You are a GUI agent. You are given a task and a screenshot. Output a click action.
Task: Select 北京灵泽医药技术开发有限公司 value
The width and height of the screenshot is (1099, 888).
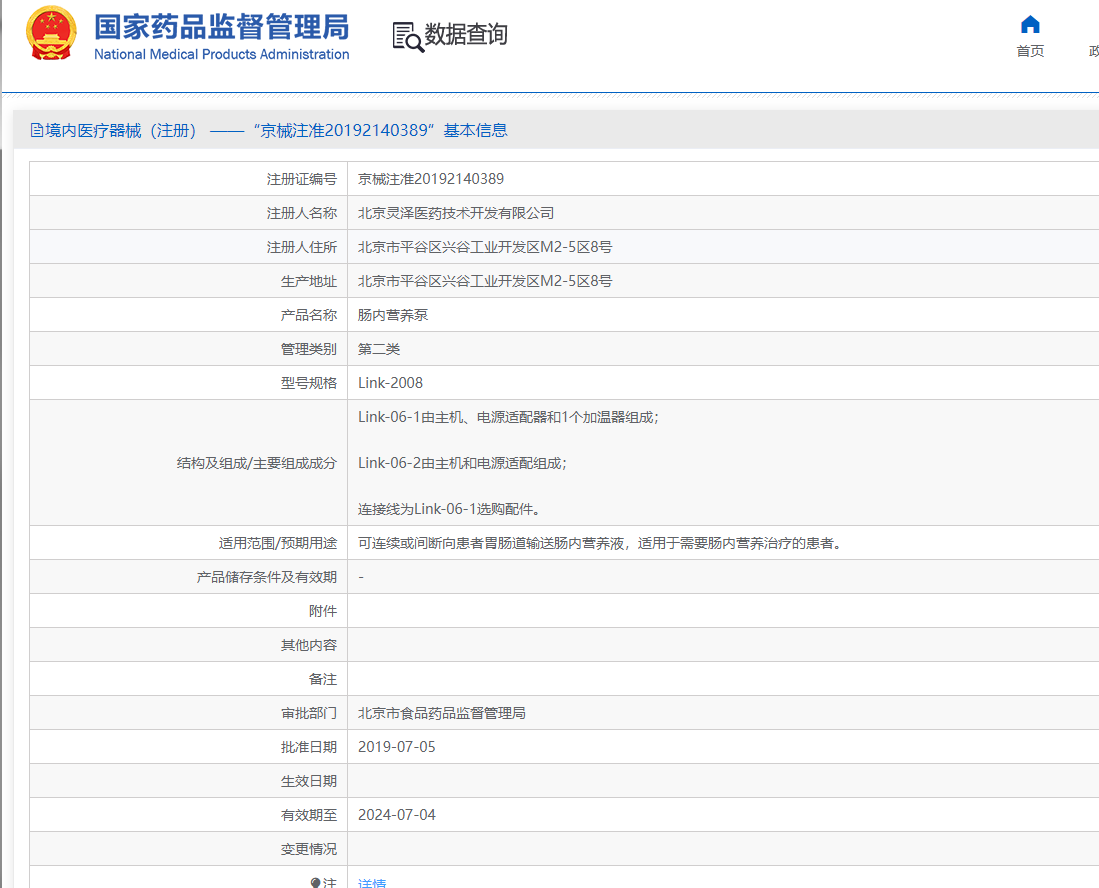click(456, 213)
